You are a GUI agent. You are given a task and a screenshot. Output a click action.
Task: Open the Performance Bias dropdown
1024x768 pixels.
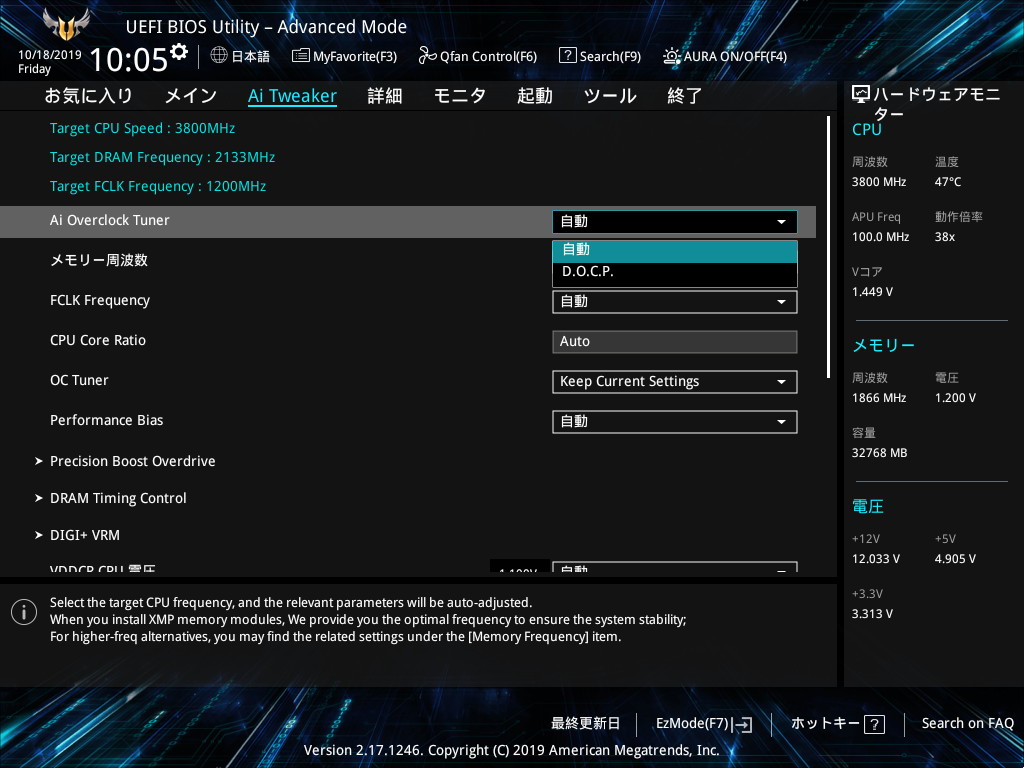[675, 421]
